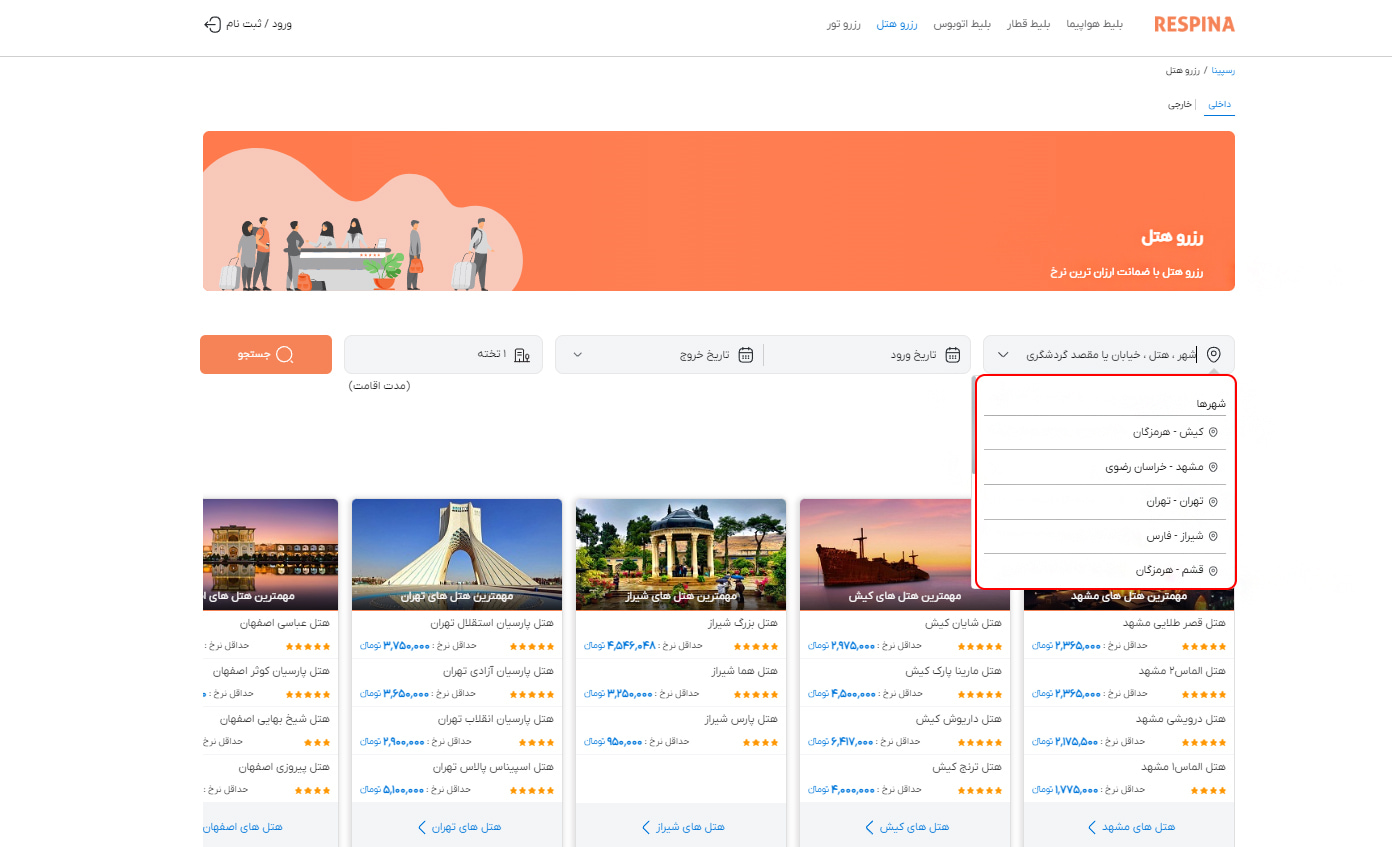
Task: Click the login arrow icon beside ورود / ثبت نام
Action: [x=212, y=24]
